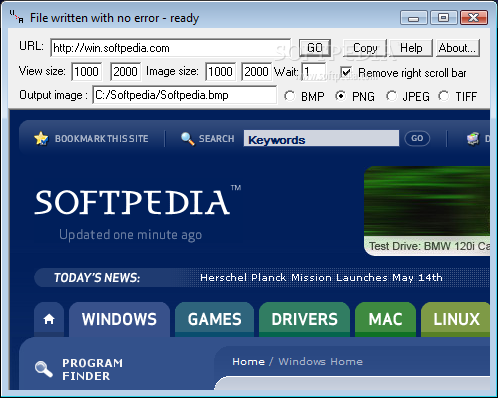498x398 pixels.
Task: Click the SEARCH label on the webpage
Action: click(x=217, y=139)
